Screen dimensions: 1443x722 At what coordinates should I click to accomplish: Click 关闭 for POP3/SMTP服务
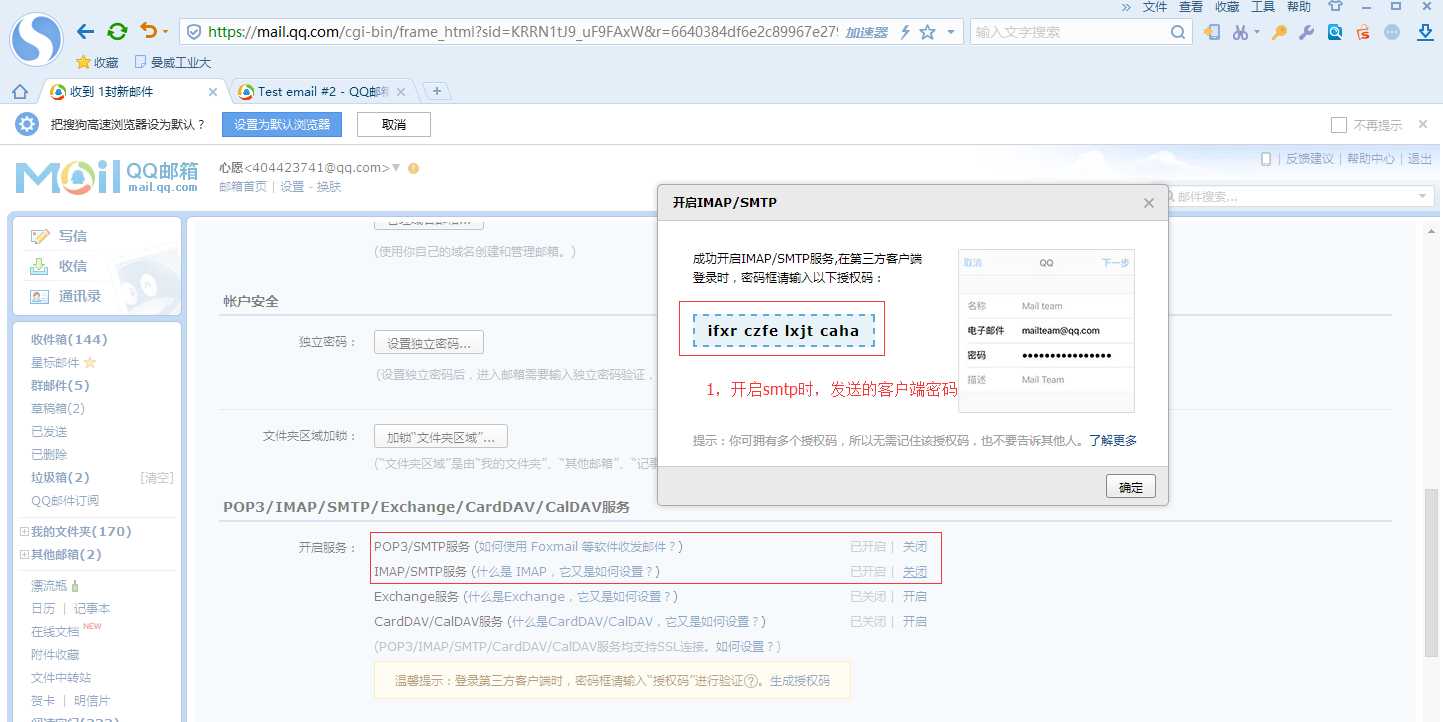[915, 547]
